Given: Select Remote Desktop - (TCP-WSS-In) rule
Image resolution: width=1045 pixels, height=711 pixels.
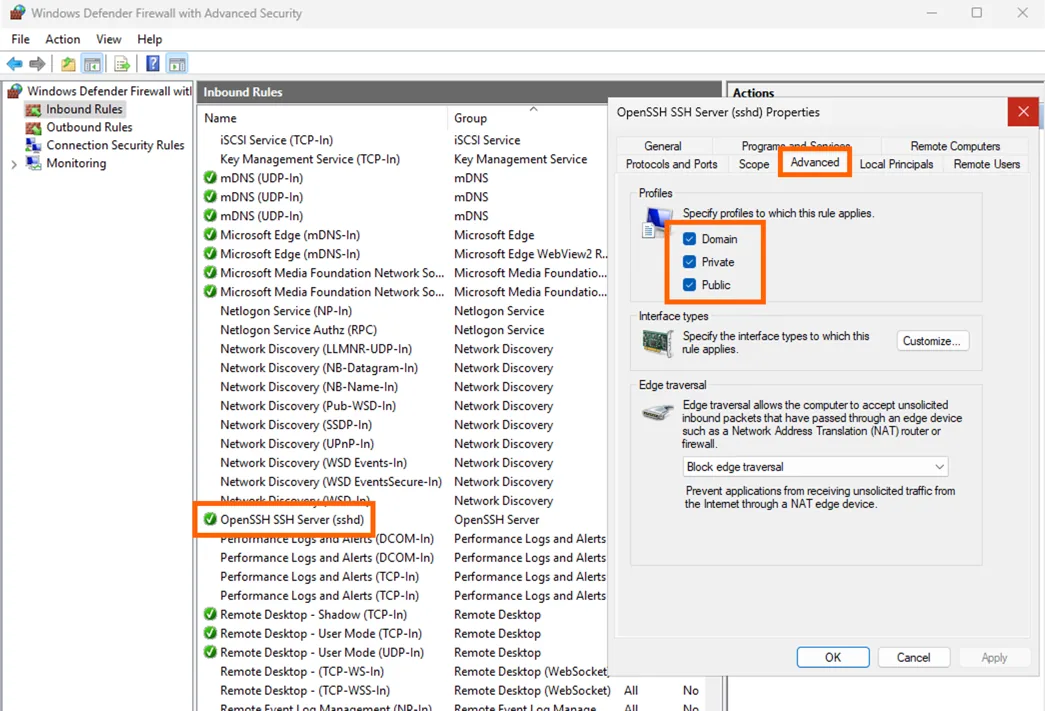Looking at the screenshot, I should 305,690.
